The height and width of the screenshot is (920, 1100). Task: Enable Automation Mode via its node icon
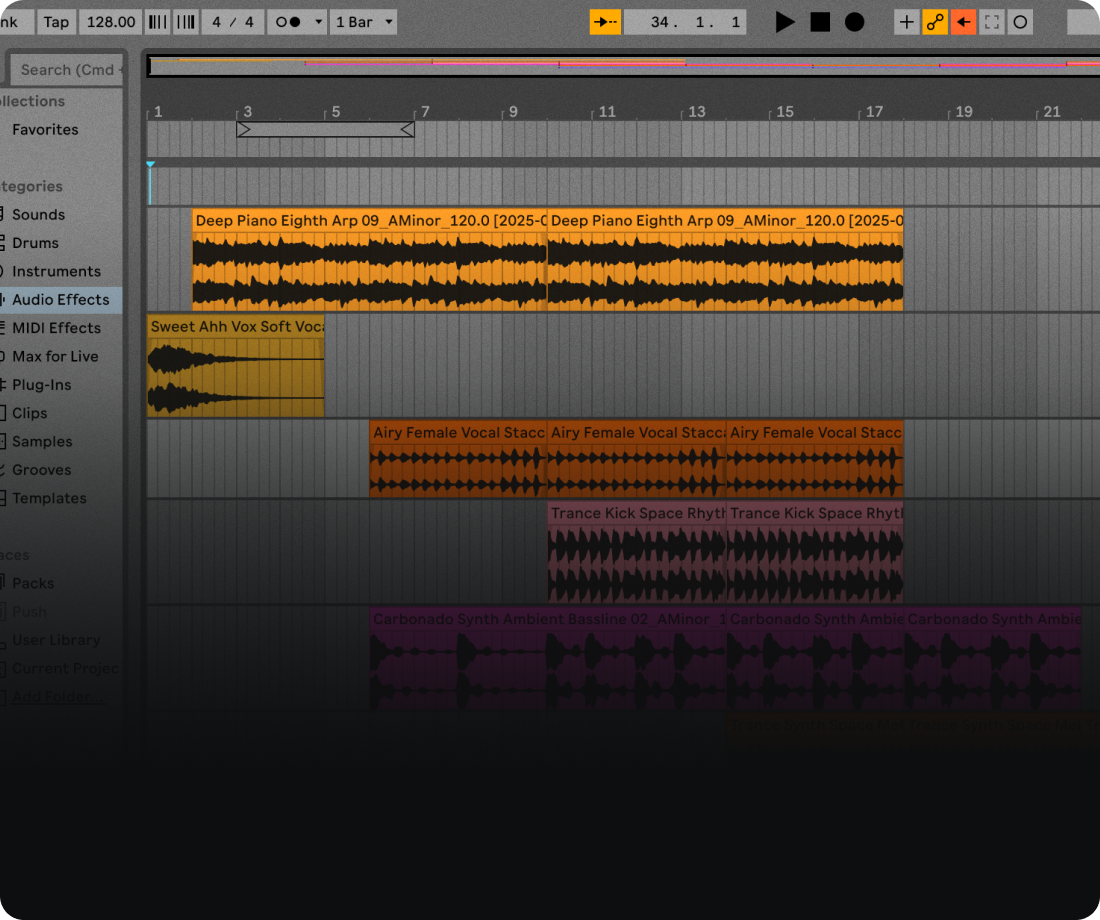click(x=934, y=21)
